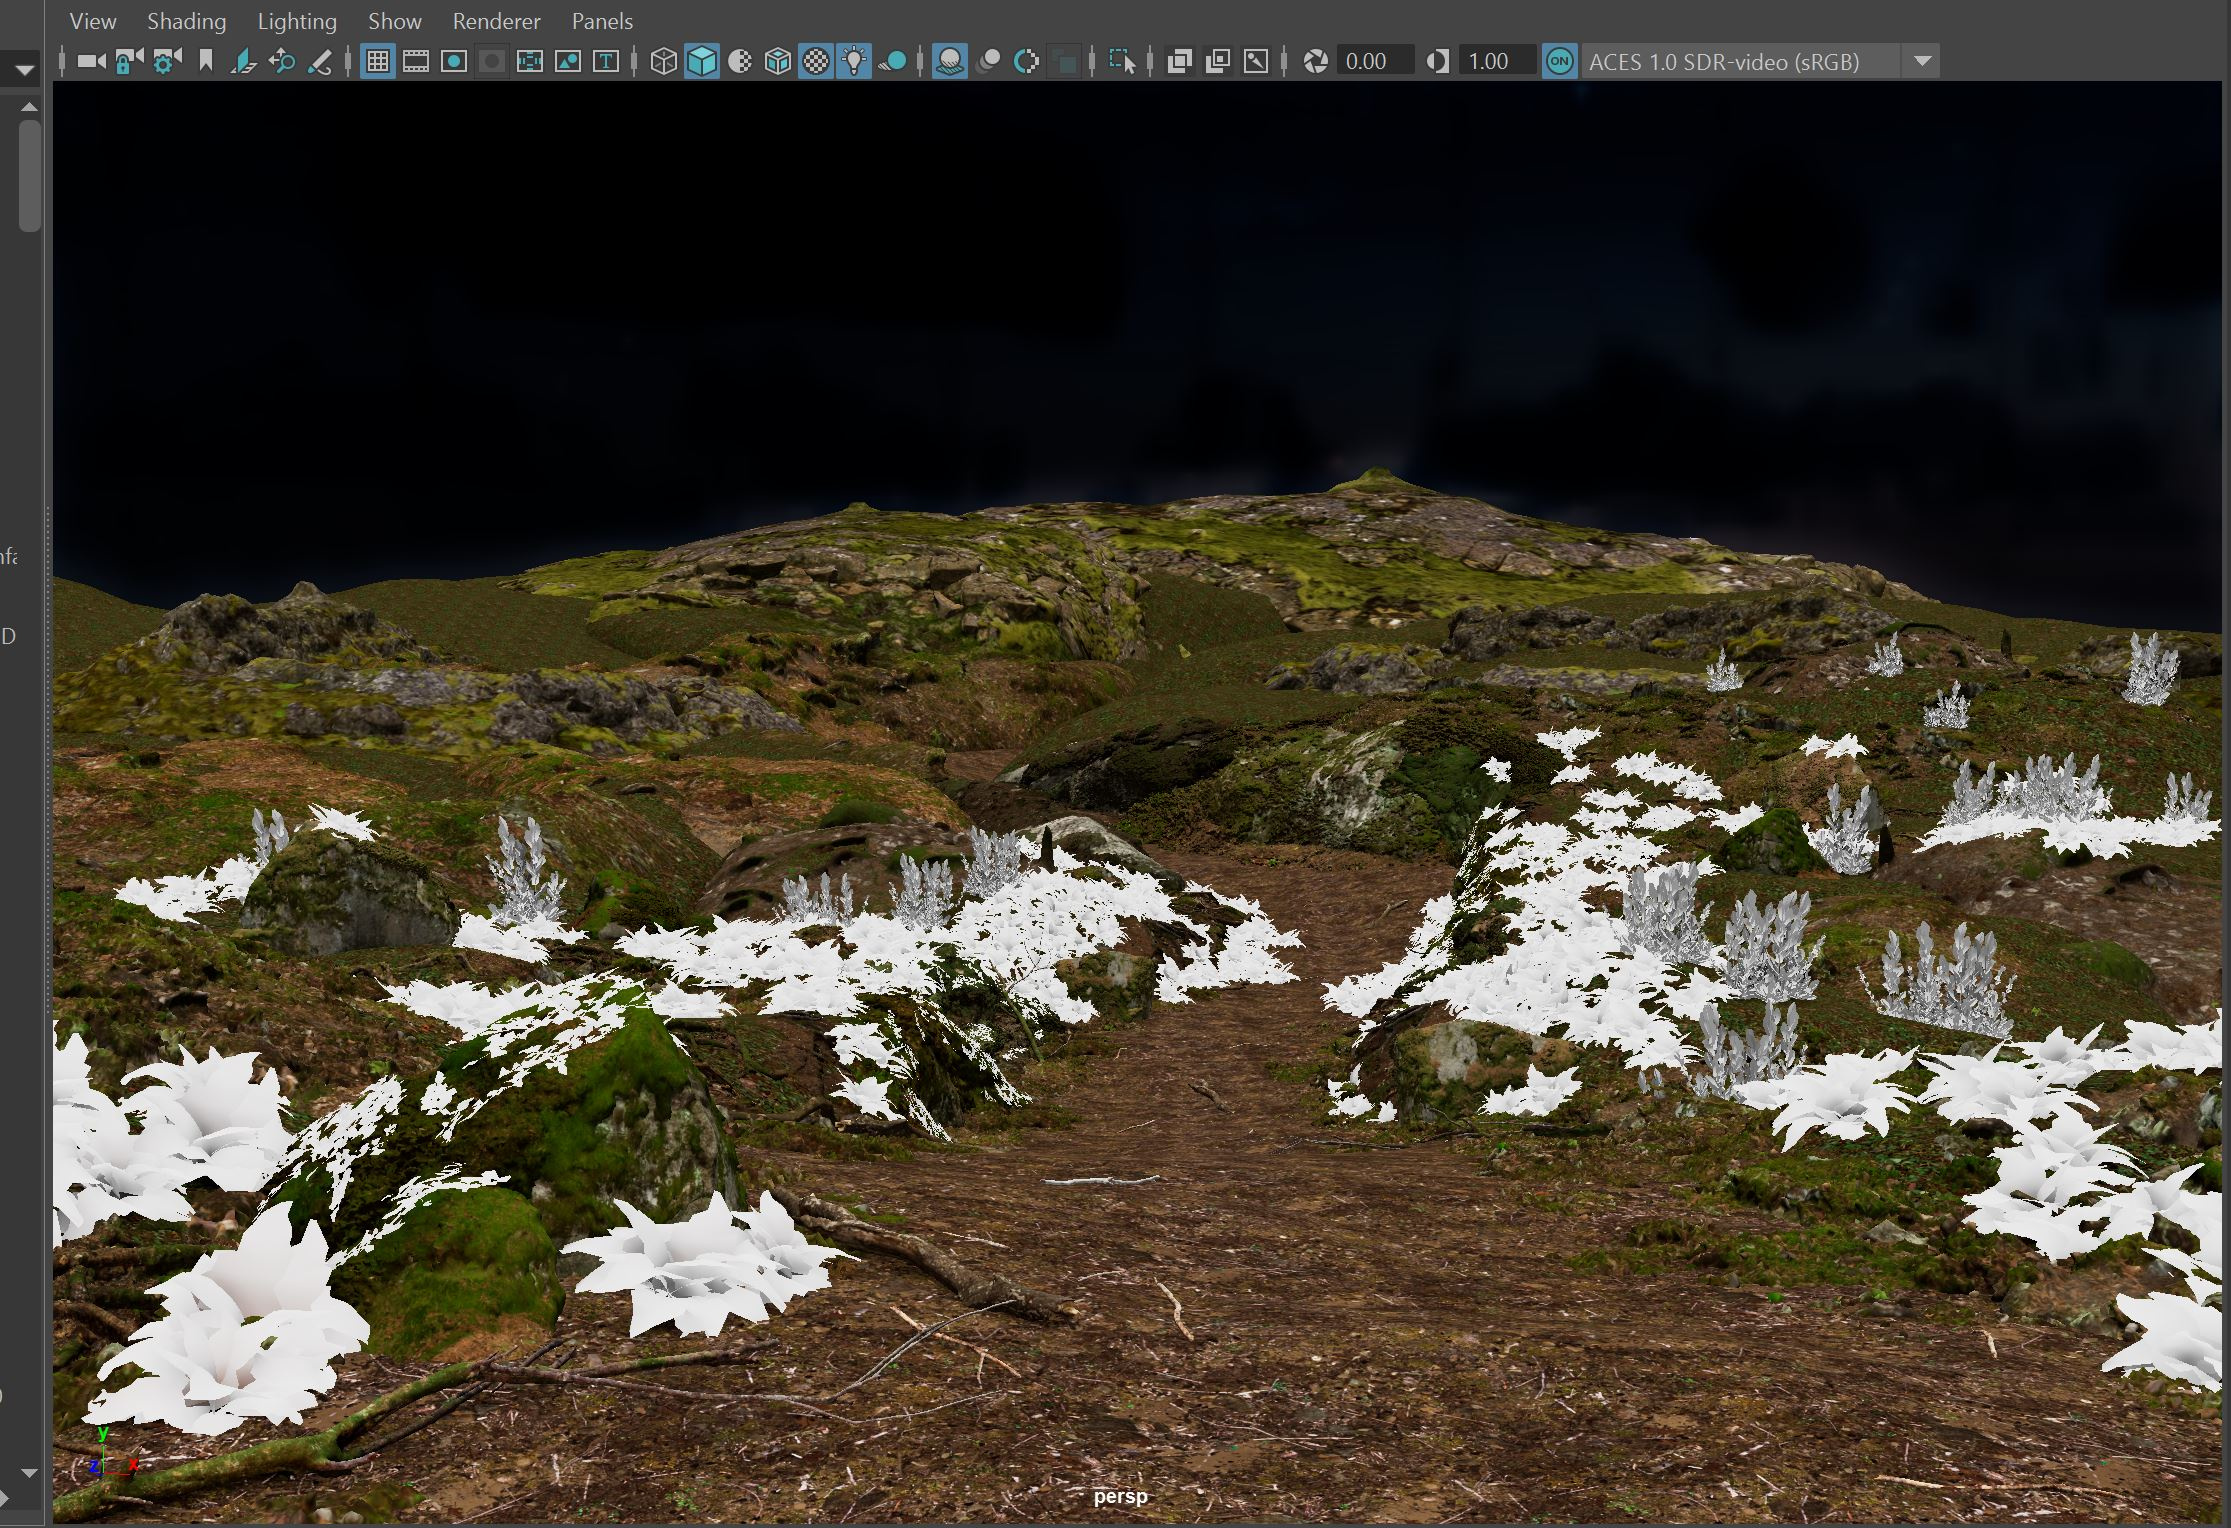Toggle the Motion Blur icon
This screenshot has height=1528, width=2231.
[x=988, y=62]
